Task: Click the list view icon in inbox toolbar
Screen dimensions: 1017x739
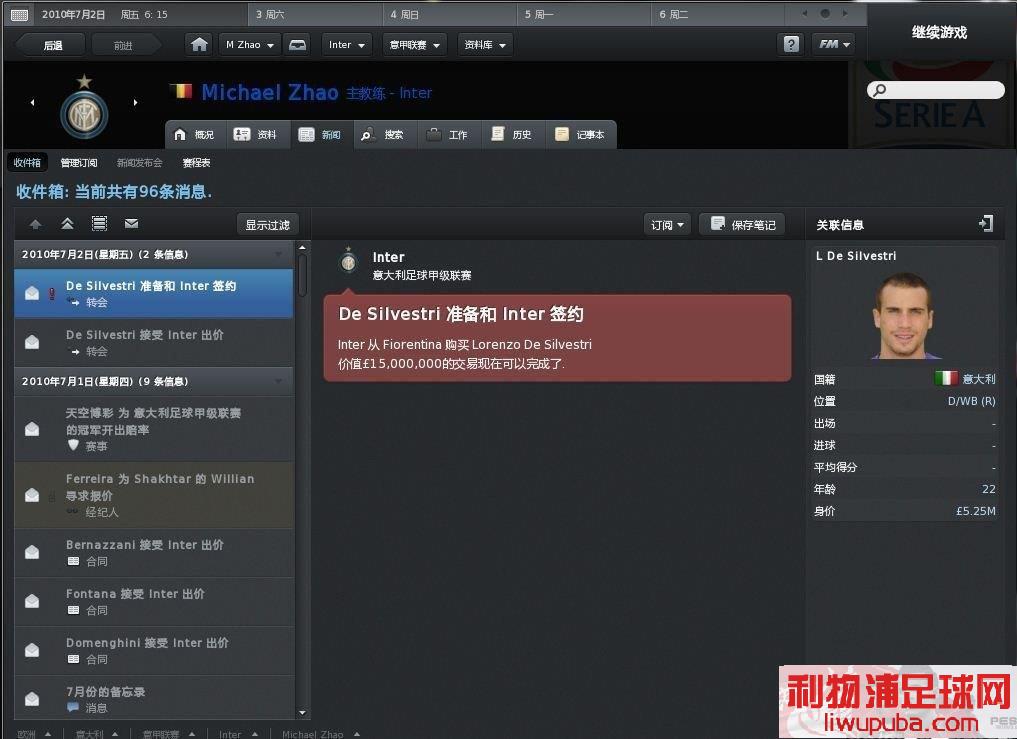Action: (x=99, y=224)
